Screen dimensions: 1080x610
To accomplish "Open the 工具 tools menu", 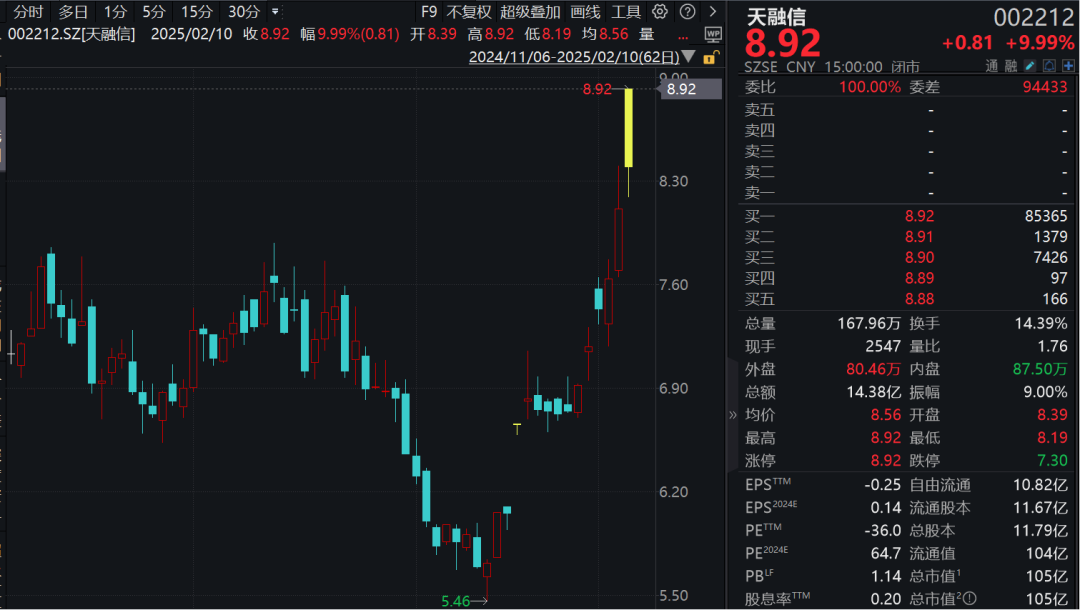I will [626, 12].
